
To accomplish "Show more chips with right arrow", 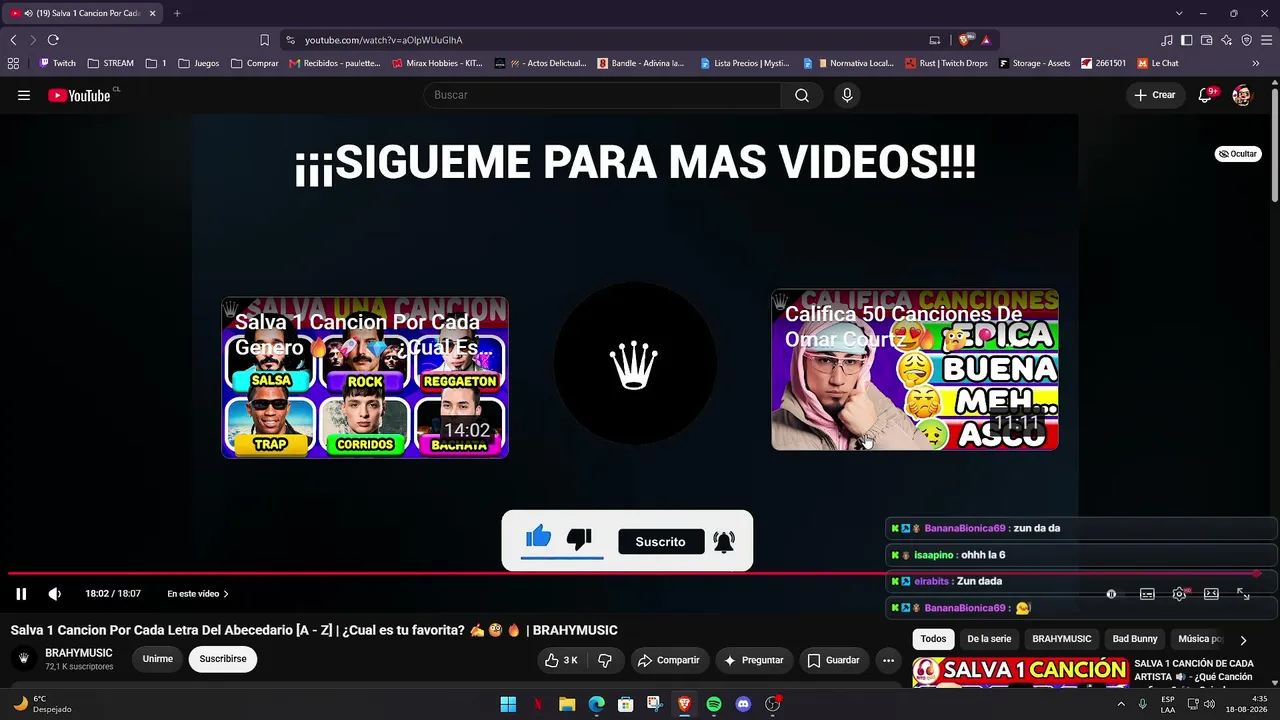I will click(x=1243, y=640).
